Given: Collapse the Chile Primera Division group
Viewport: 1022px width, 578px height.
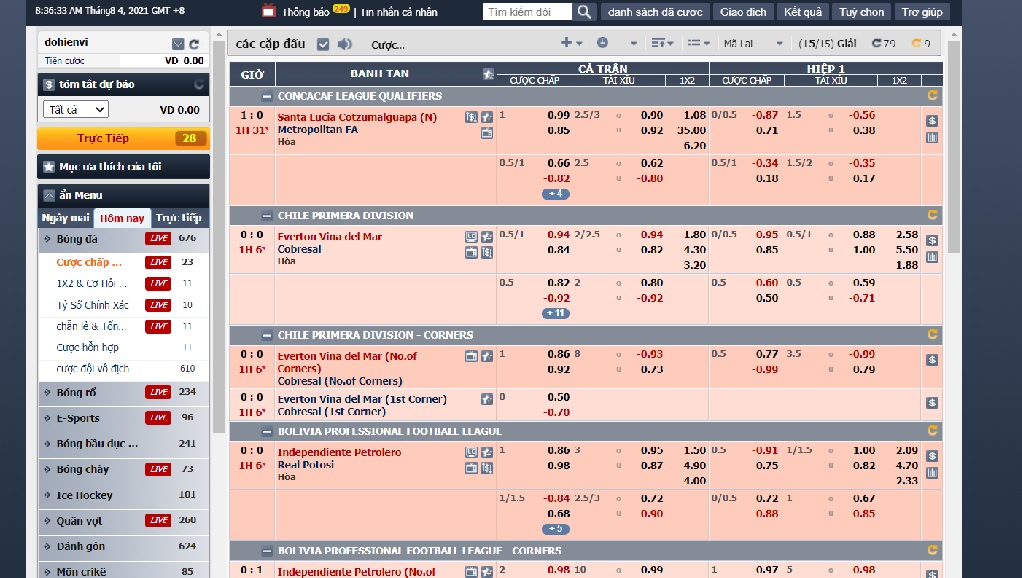Looking at the screenshot, I should click(267, 216).
